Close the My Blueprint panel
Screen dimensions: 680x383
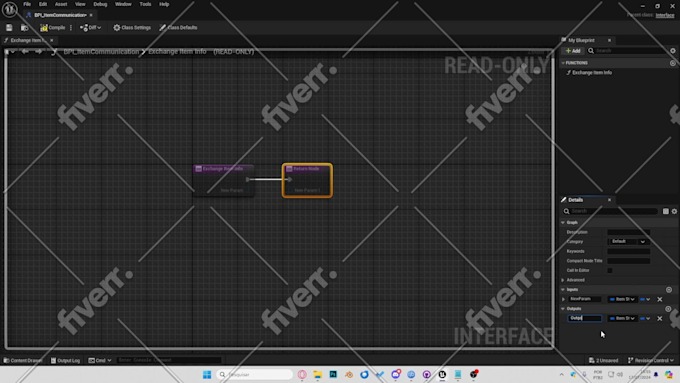click(609, 40)
